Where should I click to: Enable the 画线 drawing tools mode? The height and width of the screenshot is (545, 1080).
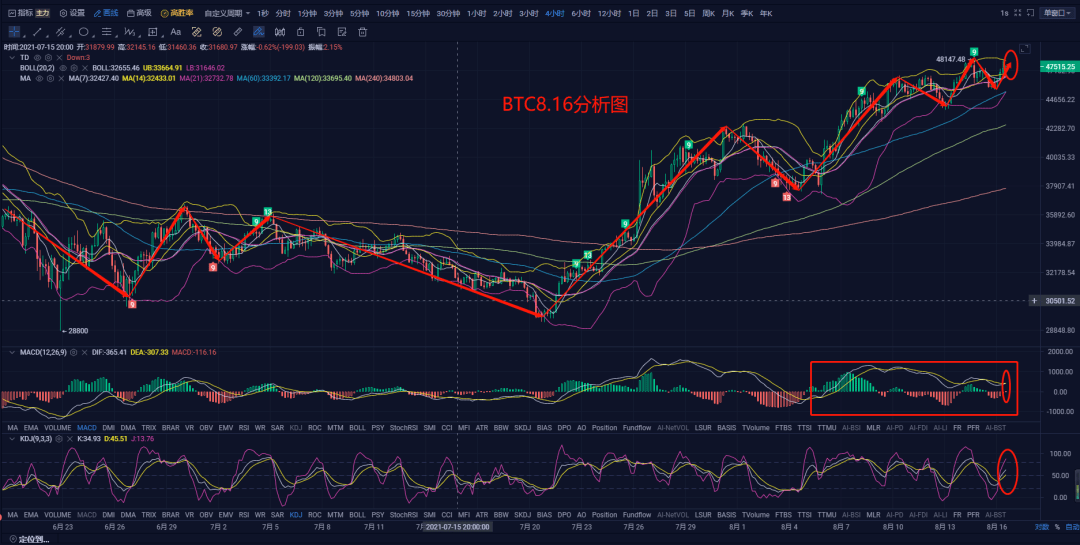[x=106, y=13]
